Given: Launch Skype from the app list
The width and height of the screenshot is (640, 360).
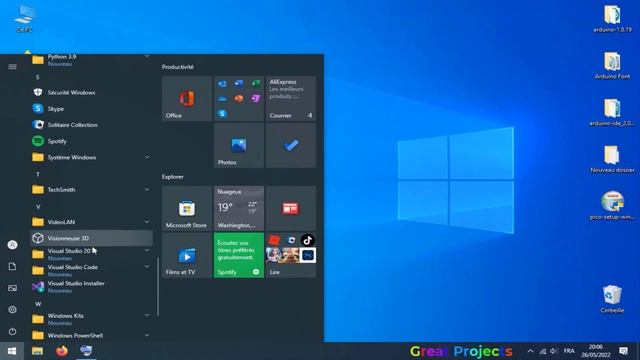Looking at the screenshot, I should [x=91, y=109].
